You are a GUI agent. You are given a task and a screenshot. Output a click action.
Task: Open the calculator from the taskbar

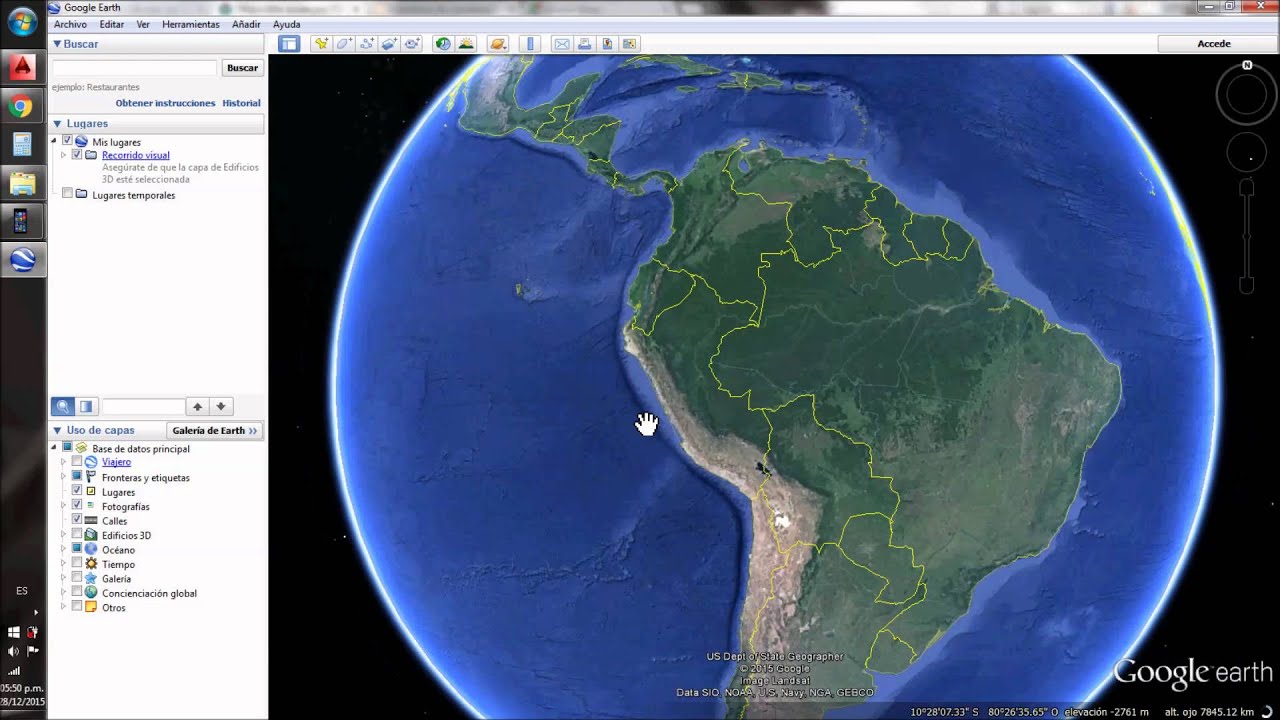[x=21, y=144]
